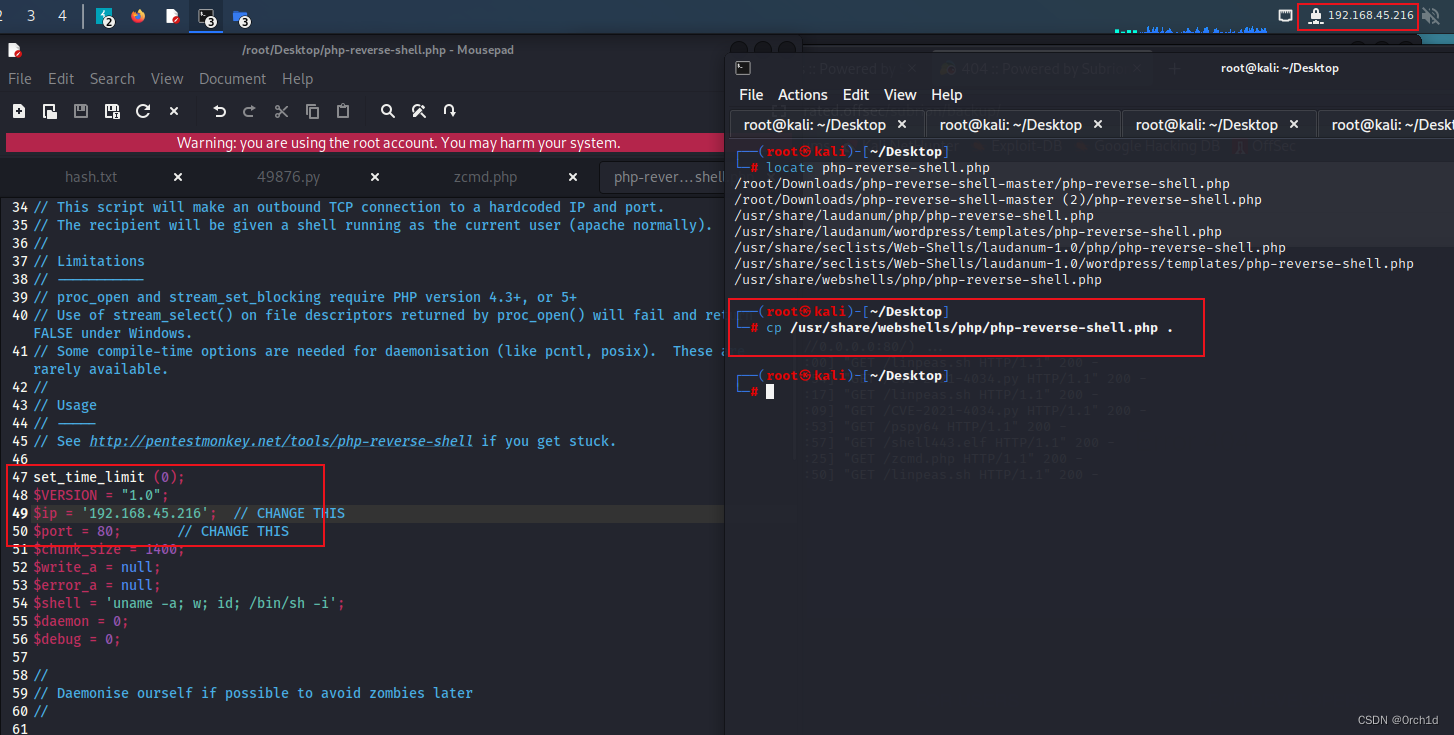Viewport: 1454px width, 735px height.
Task: Click the cp /usr/share/webshells command line
Action: (x=969, y=328)
